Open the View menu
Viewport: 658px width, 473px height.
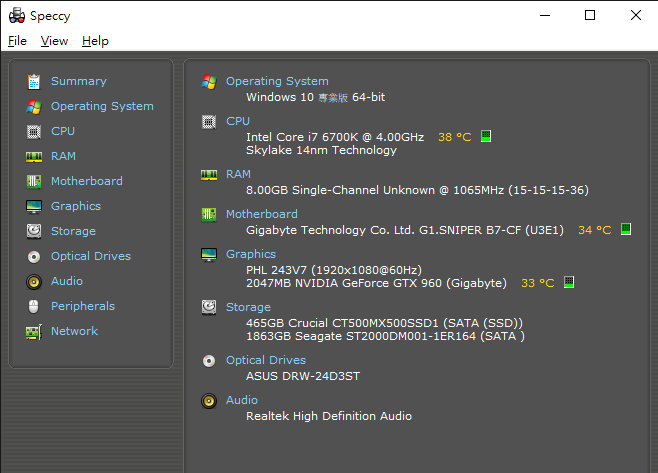pyautogui.click(x=54, y=41)
